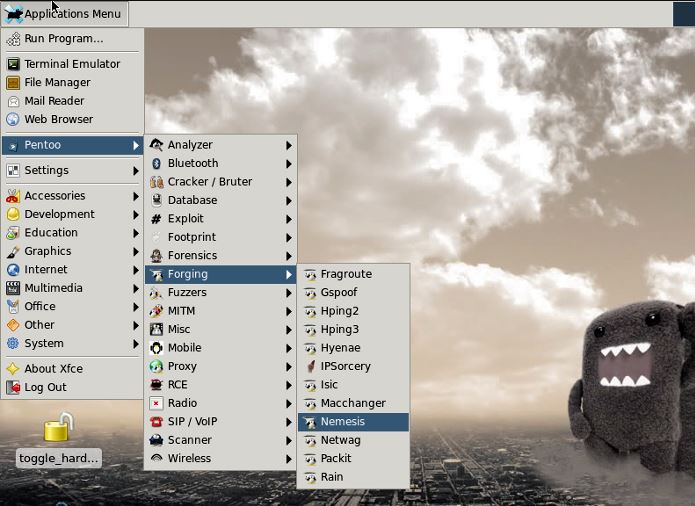The width and height of the screenshot is (695, 506).
Task: Click the RCE category icon
Action: (156, 385)
